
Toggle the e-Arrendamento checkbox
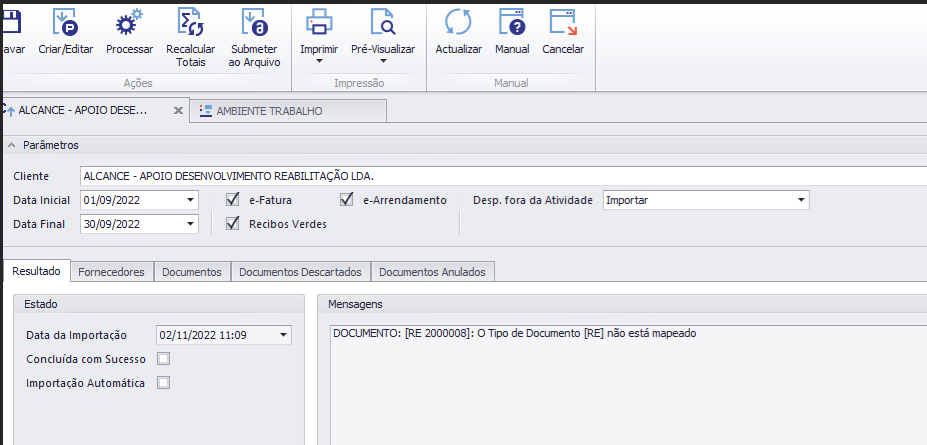coord(347,200)
